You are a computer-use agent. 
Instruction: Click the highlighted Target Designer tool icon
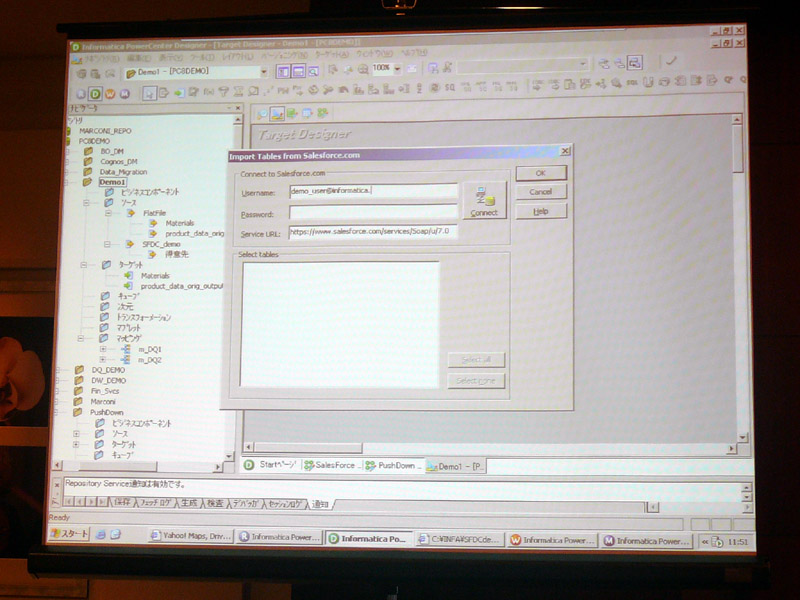pos(277,114)
